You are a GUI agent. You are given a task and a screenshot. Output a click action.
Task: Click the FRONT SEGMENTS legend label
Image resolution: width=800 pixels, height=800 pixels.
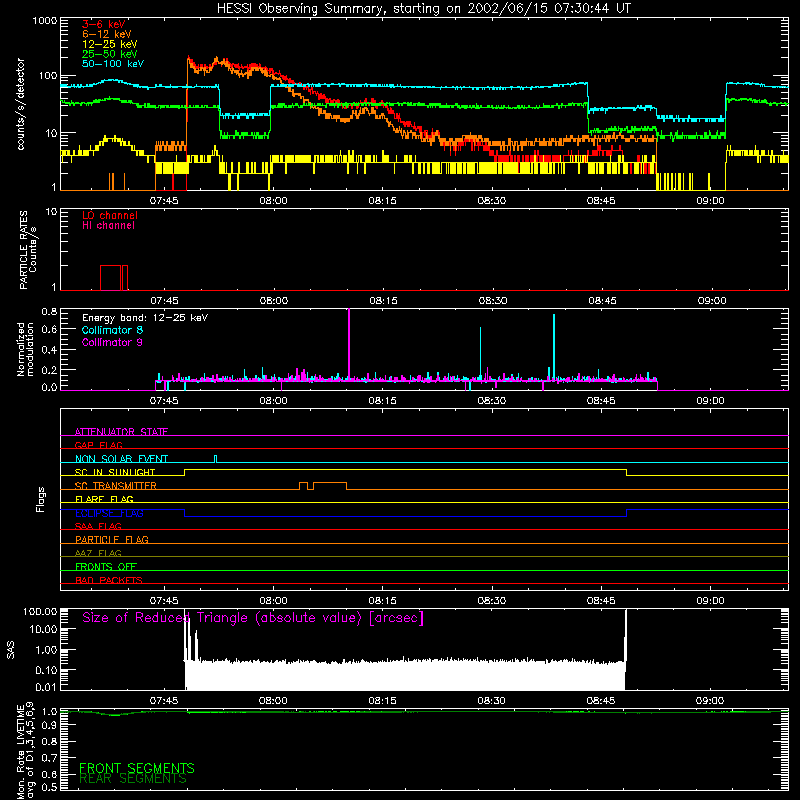click(137, 768)
